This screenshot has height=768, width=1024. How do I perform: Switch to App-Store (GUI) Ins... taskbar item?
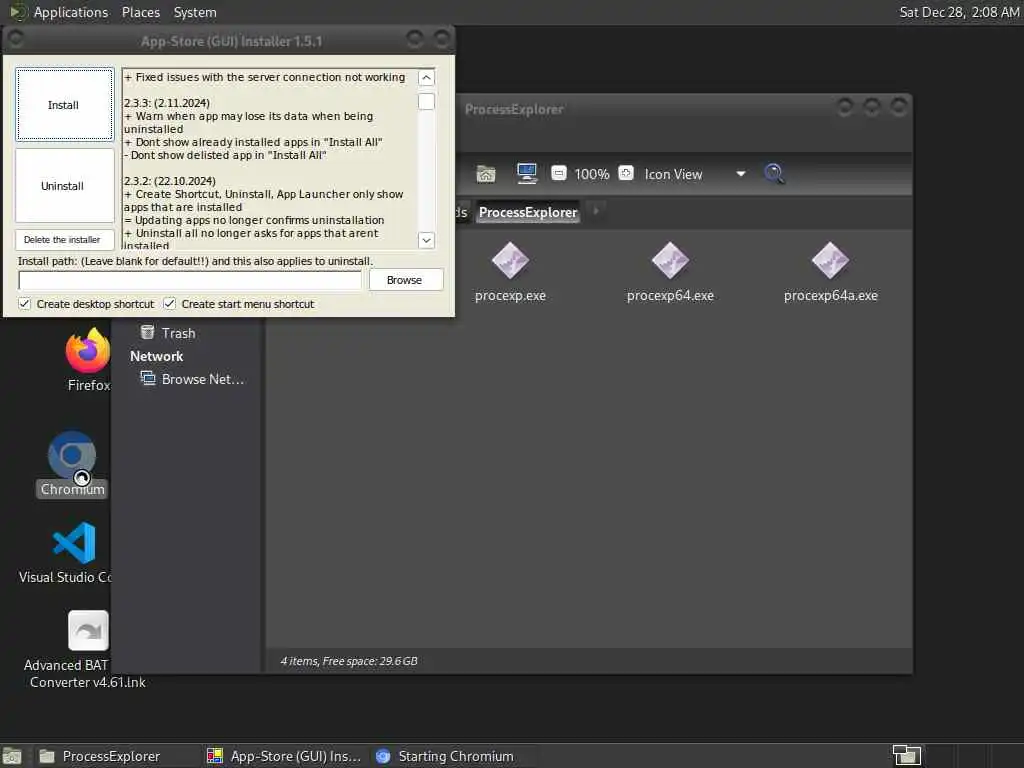pyautogui.click(x=284, y=756)
